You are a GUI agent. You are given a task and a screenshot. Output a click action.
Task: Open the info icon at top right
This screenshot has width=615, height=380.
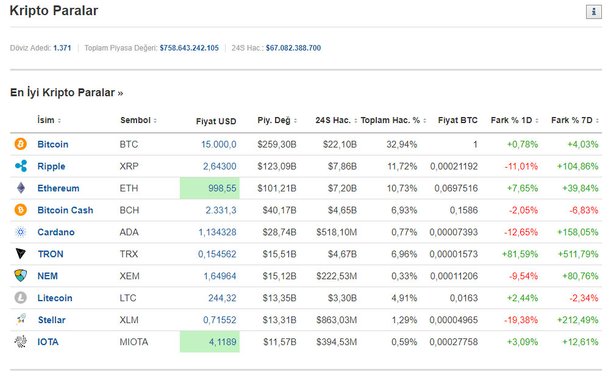[594, 11]
